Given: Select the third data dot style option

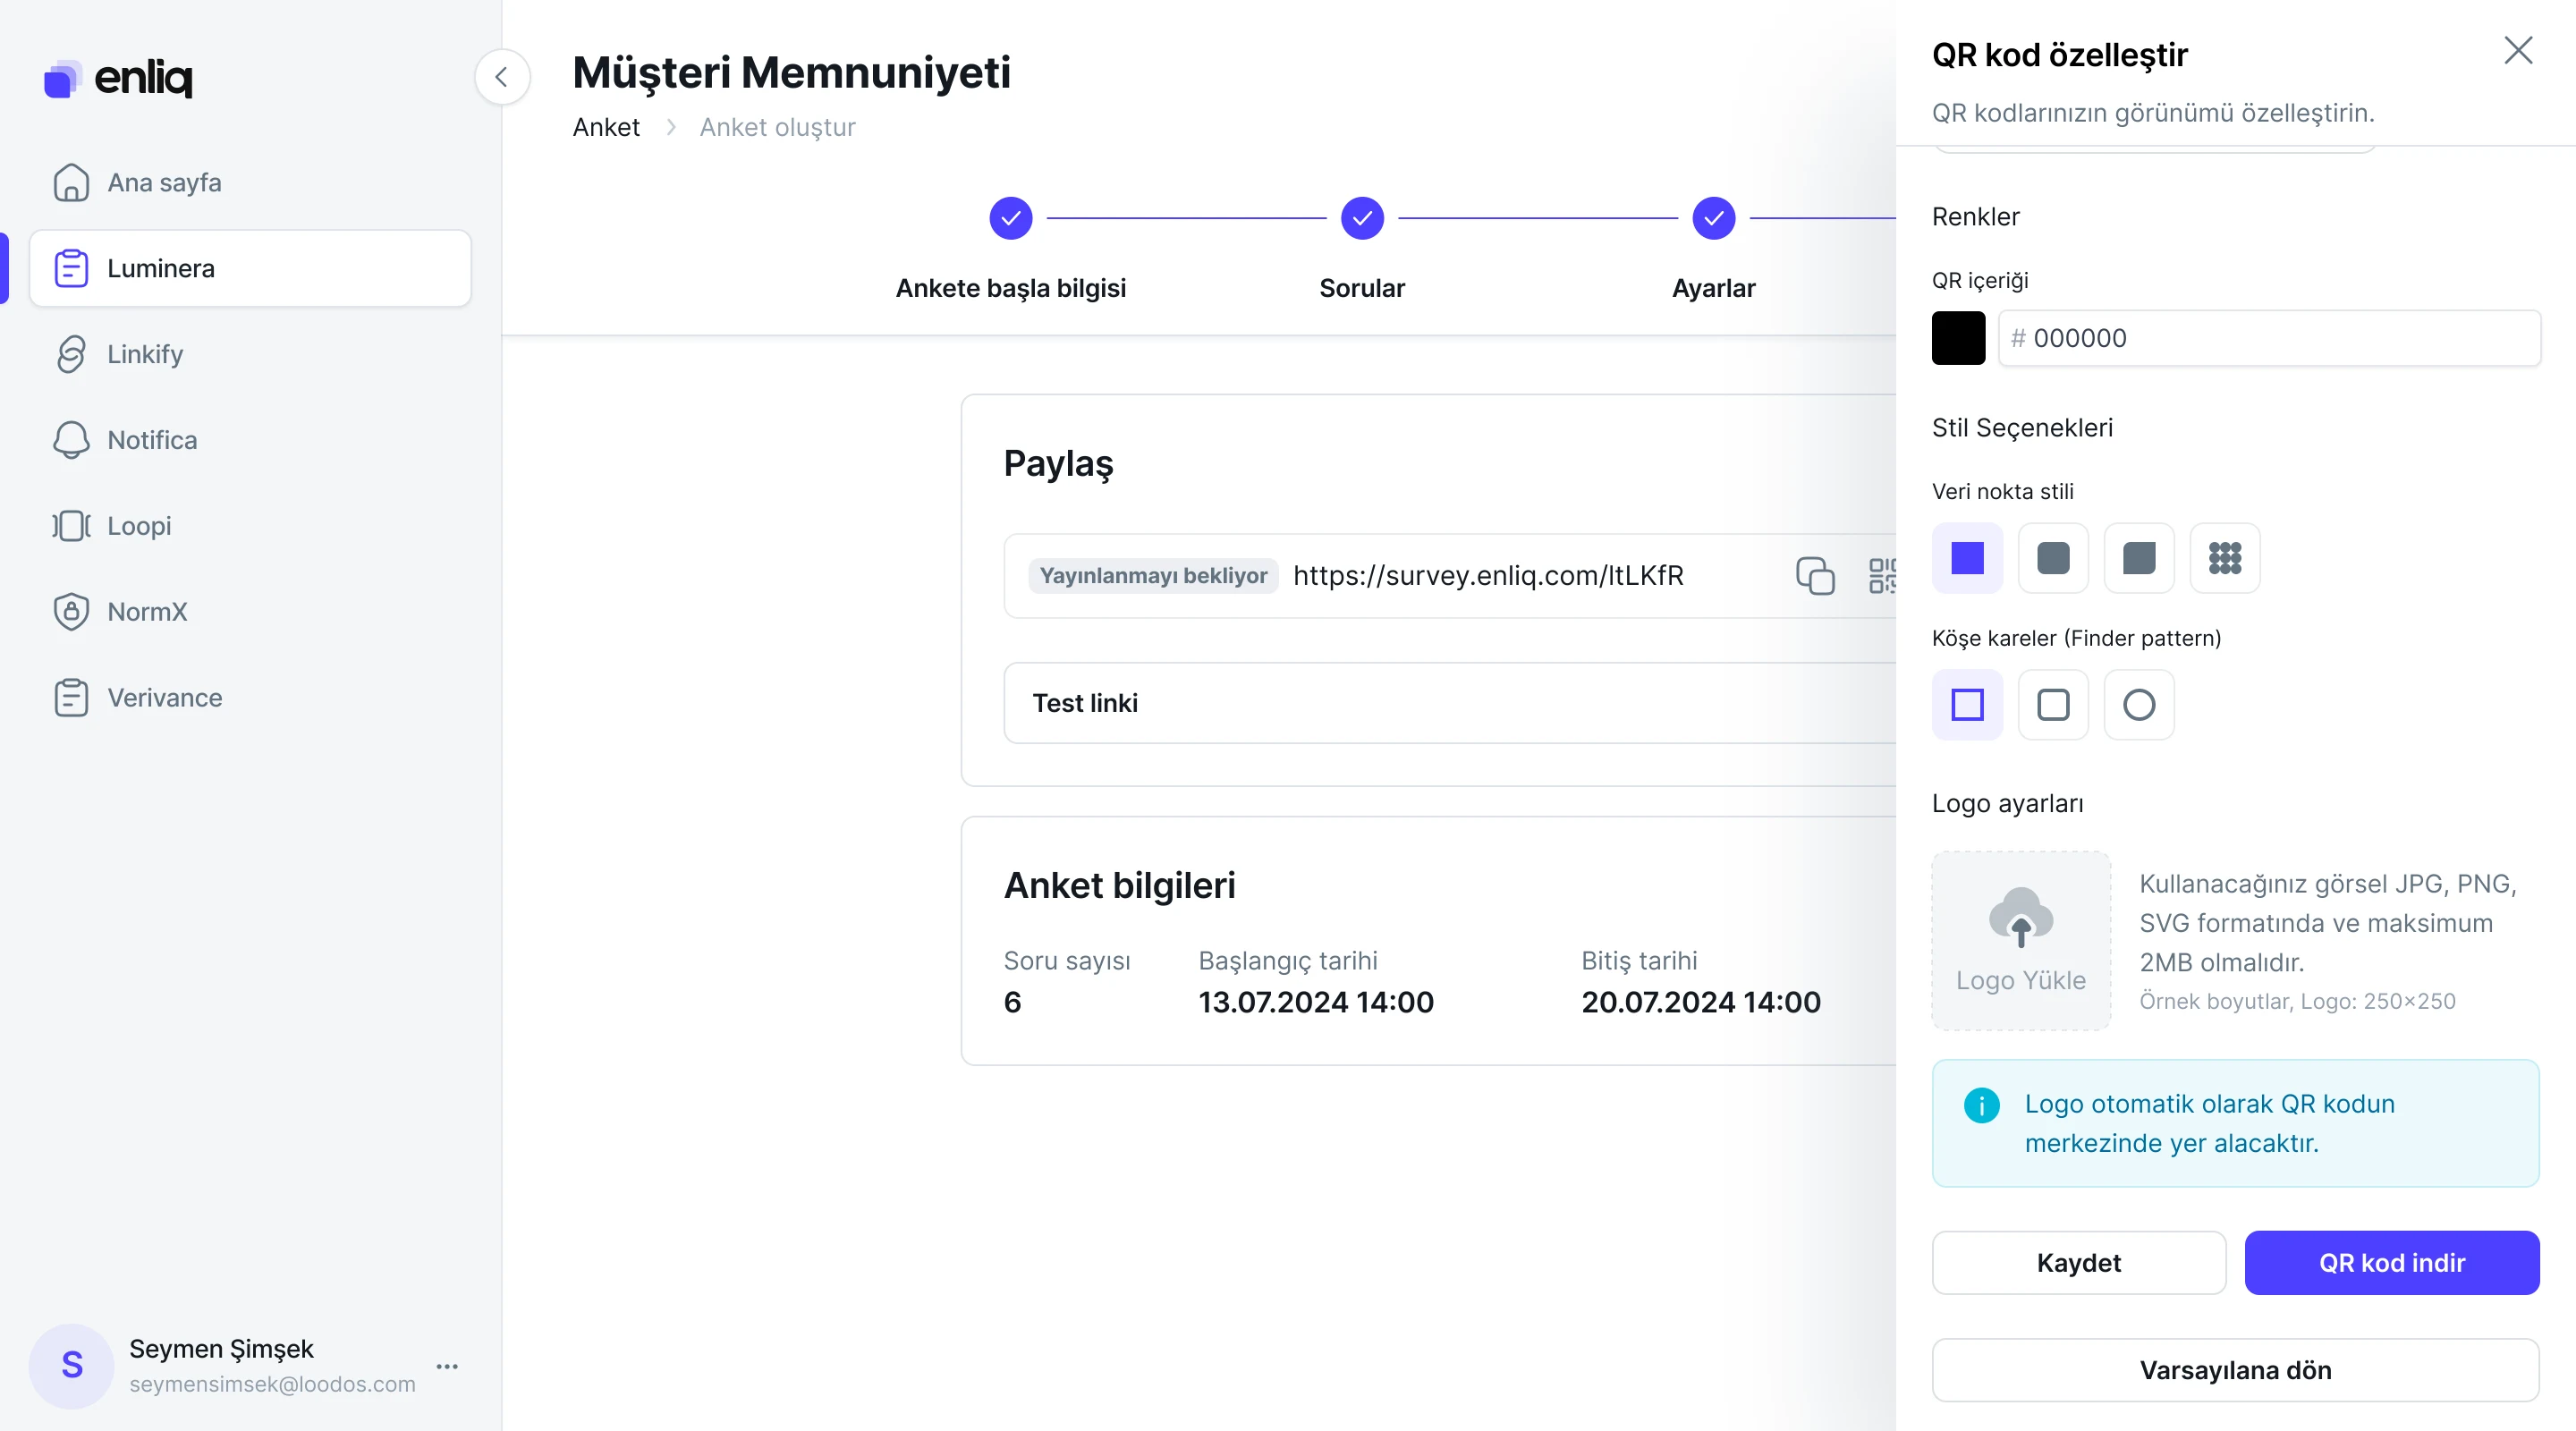Looking at the screenshot, I should (x=2139, y=558).
